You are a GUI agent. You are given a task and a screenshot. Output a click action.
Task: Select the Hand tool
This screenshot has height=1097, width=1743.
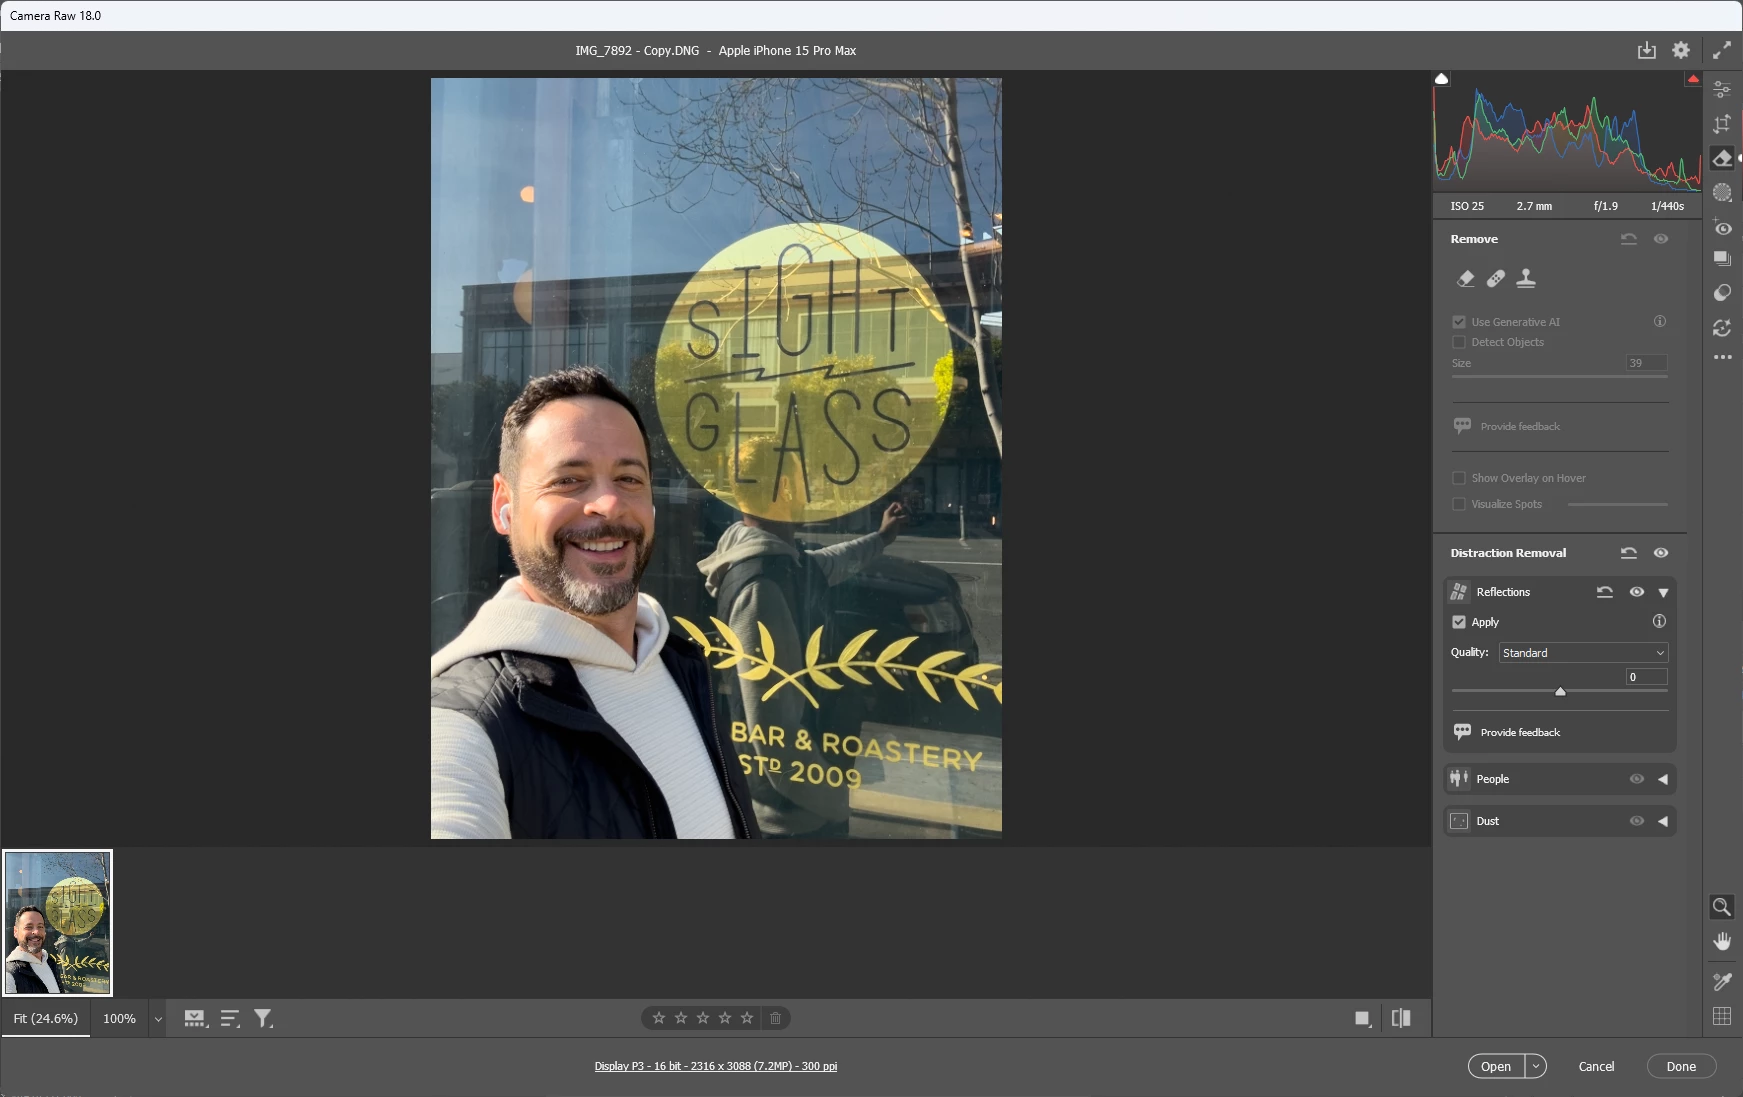(1721, 941)
